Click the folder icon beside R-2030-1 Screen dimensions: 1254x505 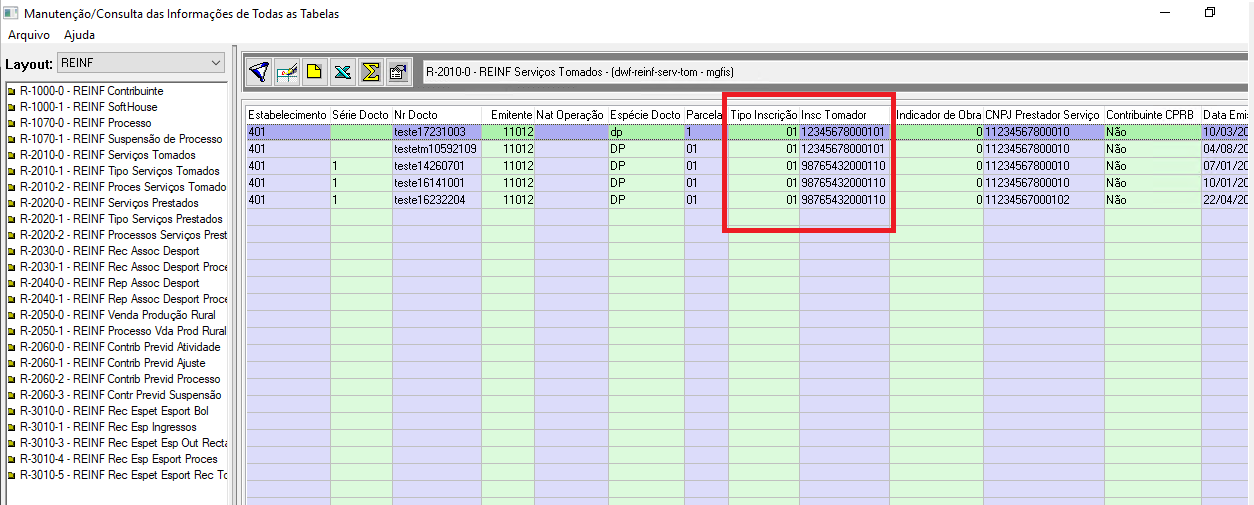point(11,267)
